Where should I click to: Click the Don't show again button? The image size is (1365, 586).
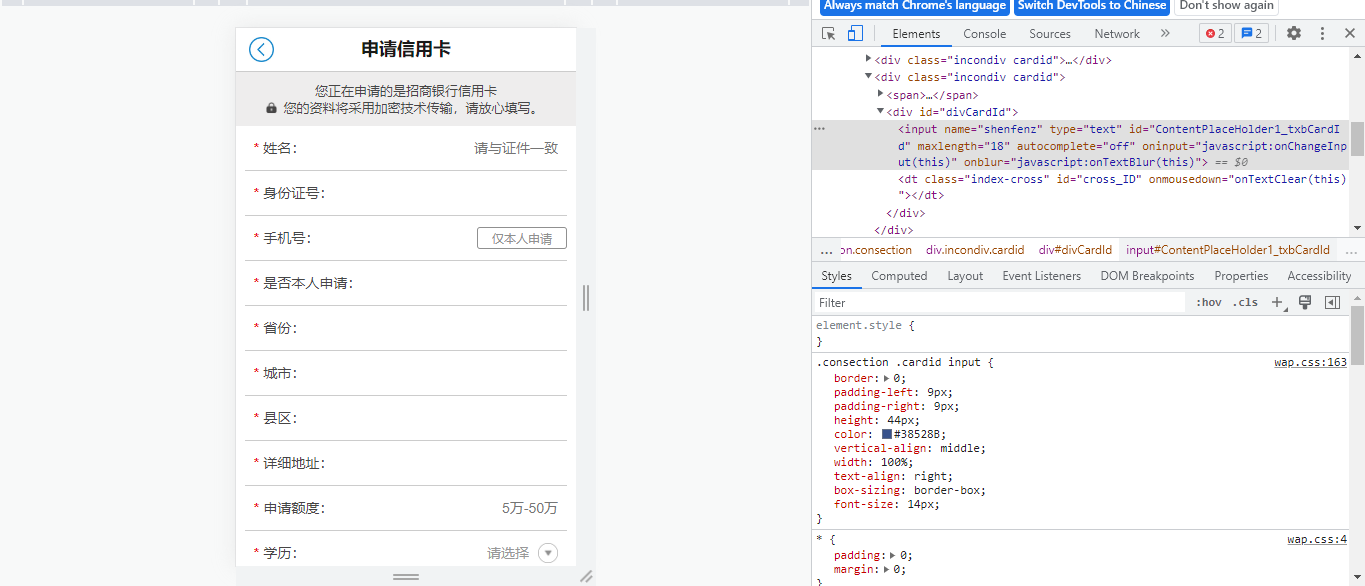pos(1226,6)
